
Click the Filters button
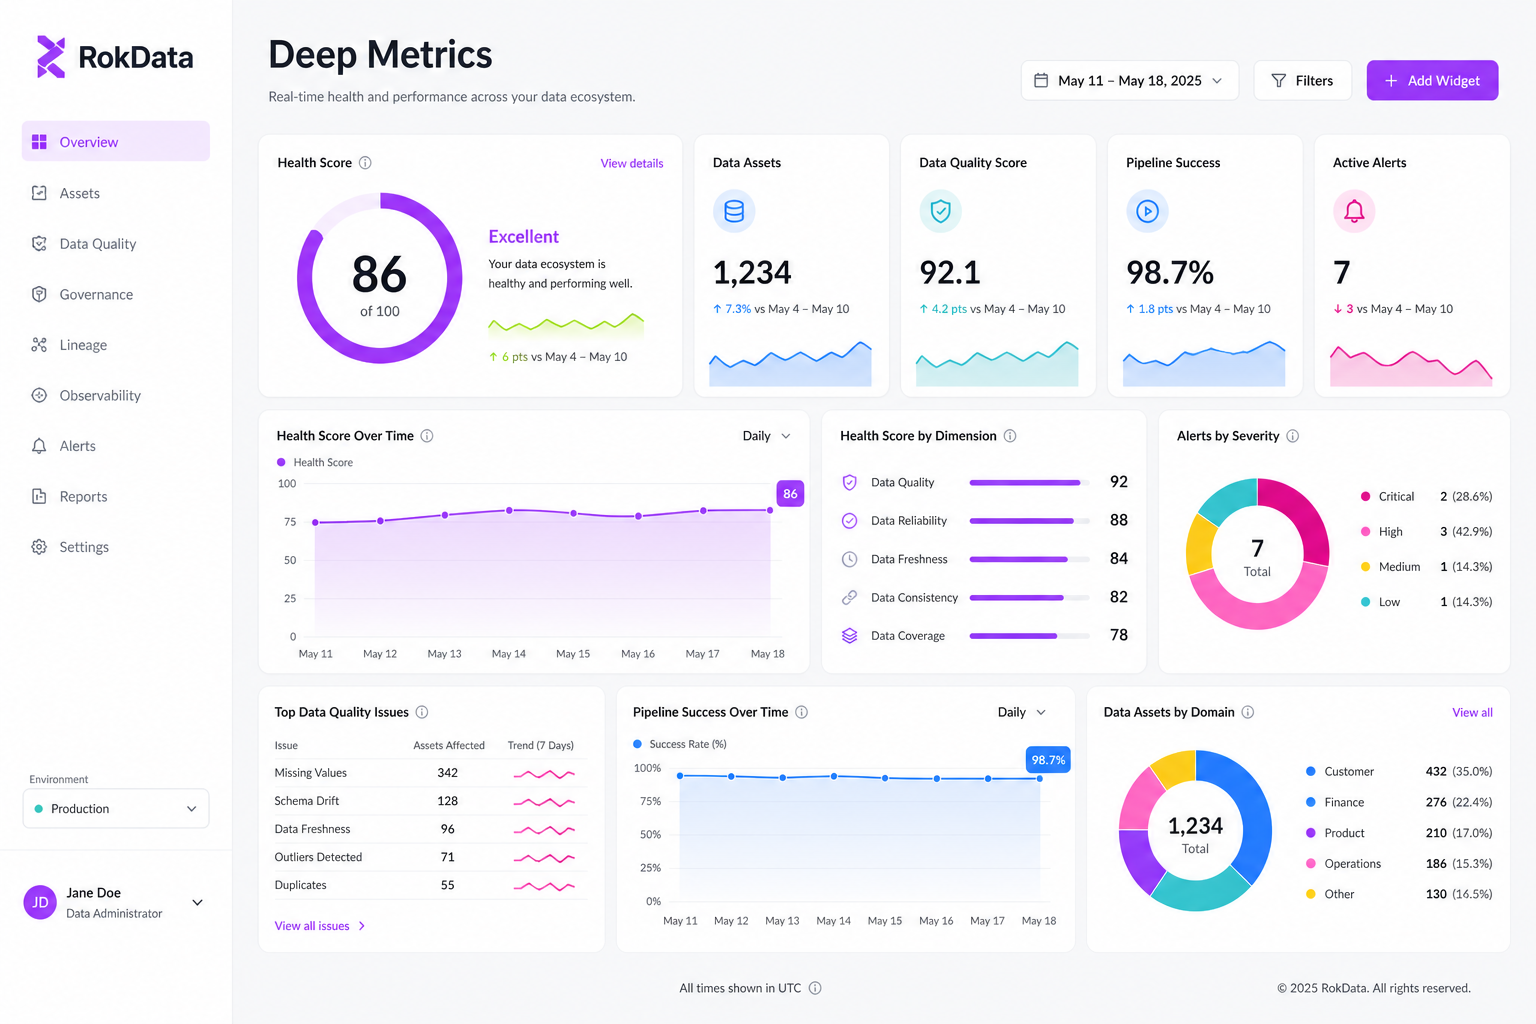pos(1302,80)
